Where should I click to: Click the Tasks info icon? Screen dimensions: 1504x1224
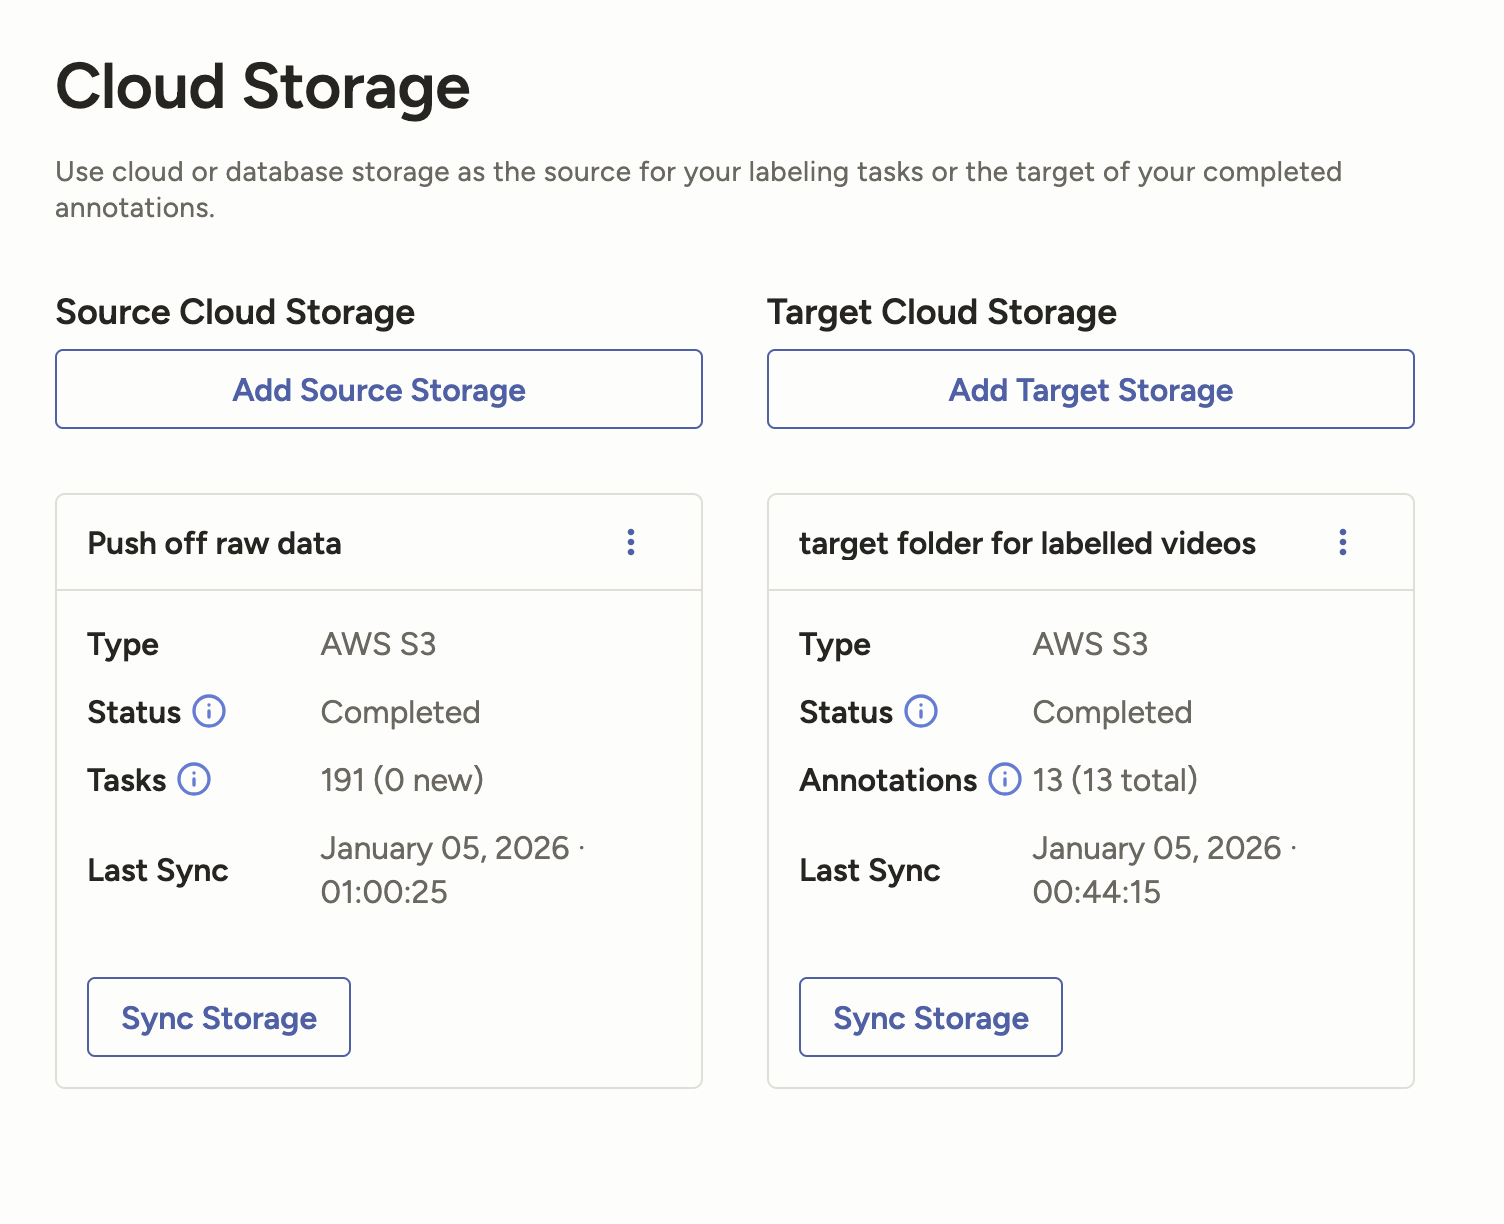pyautogui.click(x=194, y=780)
